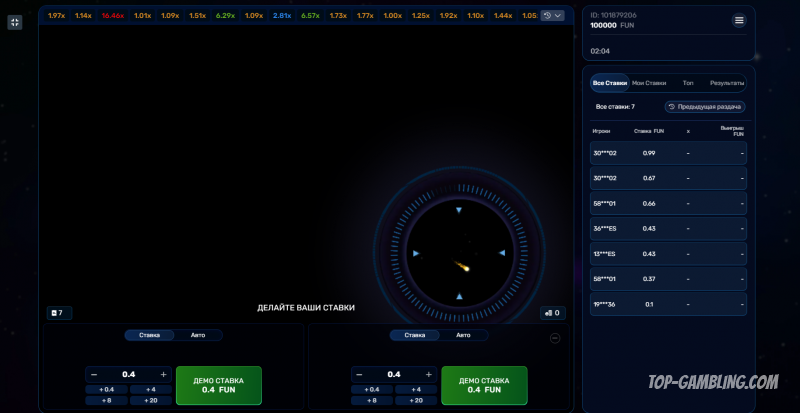Decrease the right bet amount with minus
Viewport: 800px width, 413px height.
click(x=360, y=374)
